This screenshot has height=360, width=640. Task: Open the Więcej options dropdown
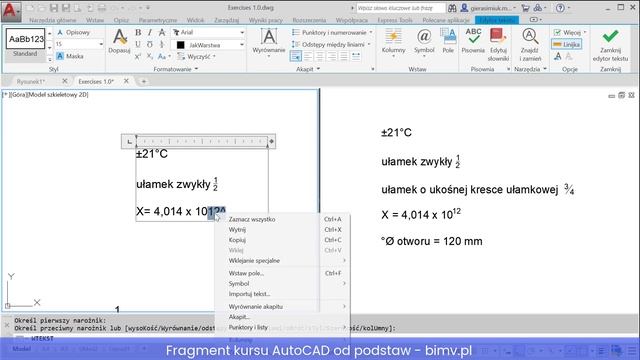[x=569, y=32]
